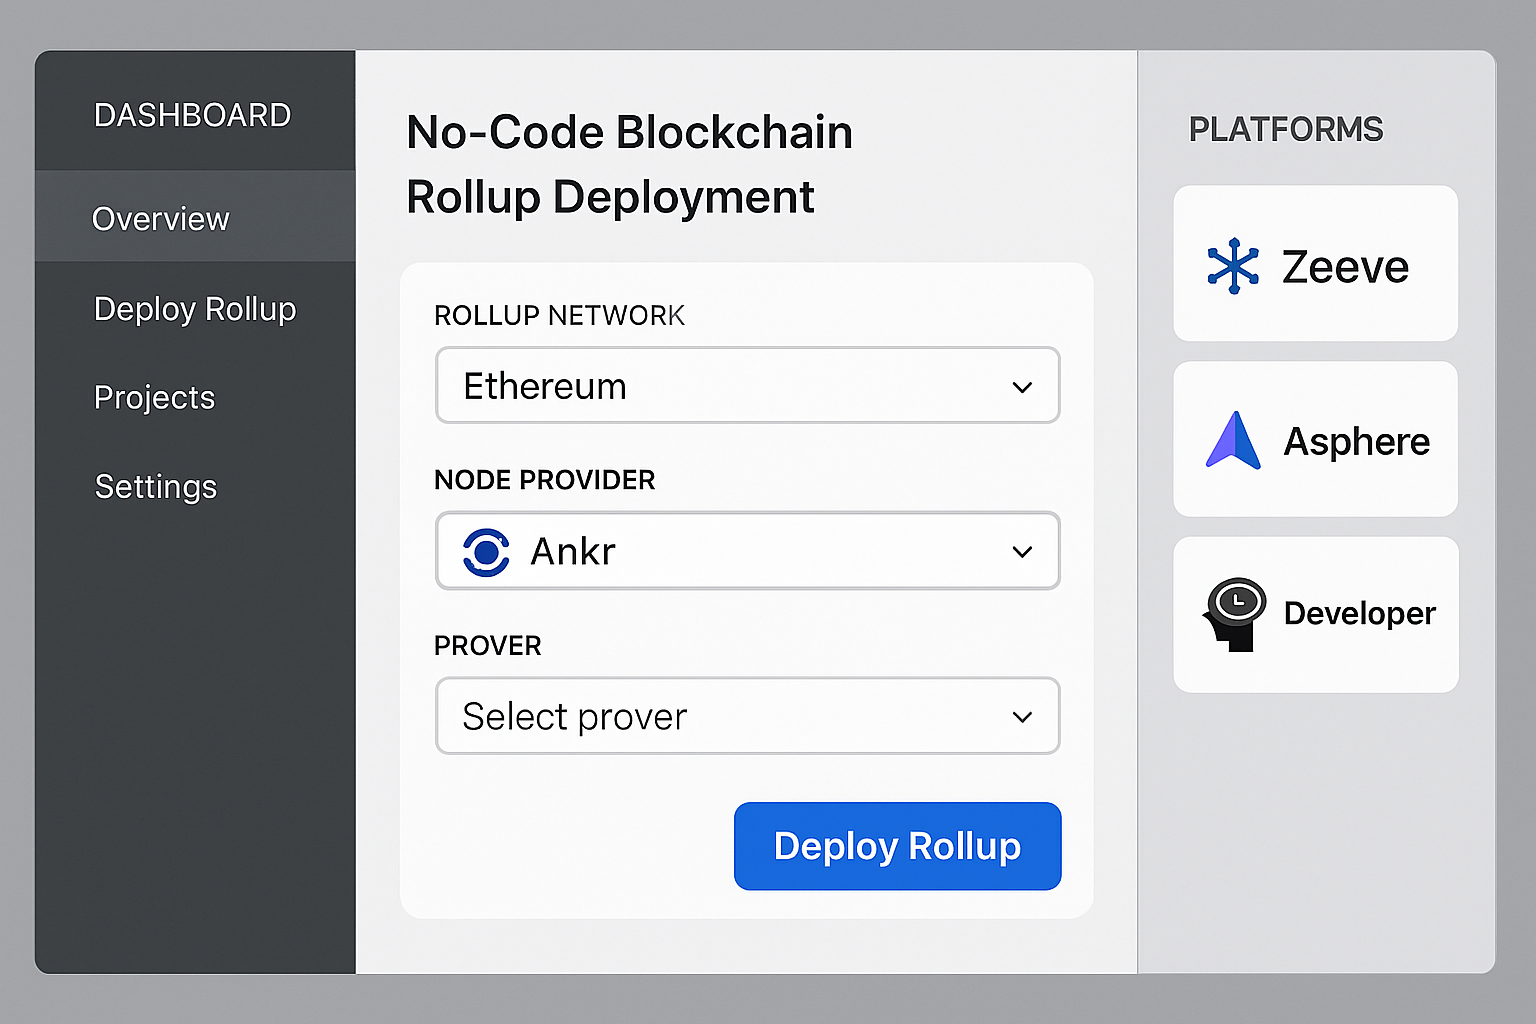This screenshot has width=1536, height=1024.
Task: Open the Zeeve platform card
Action: 1315,263
